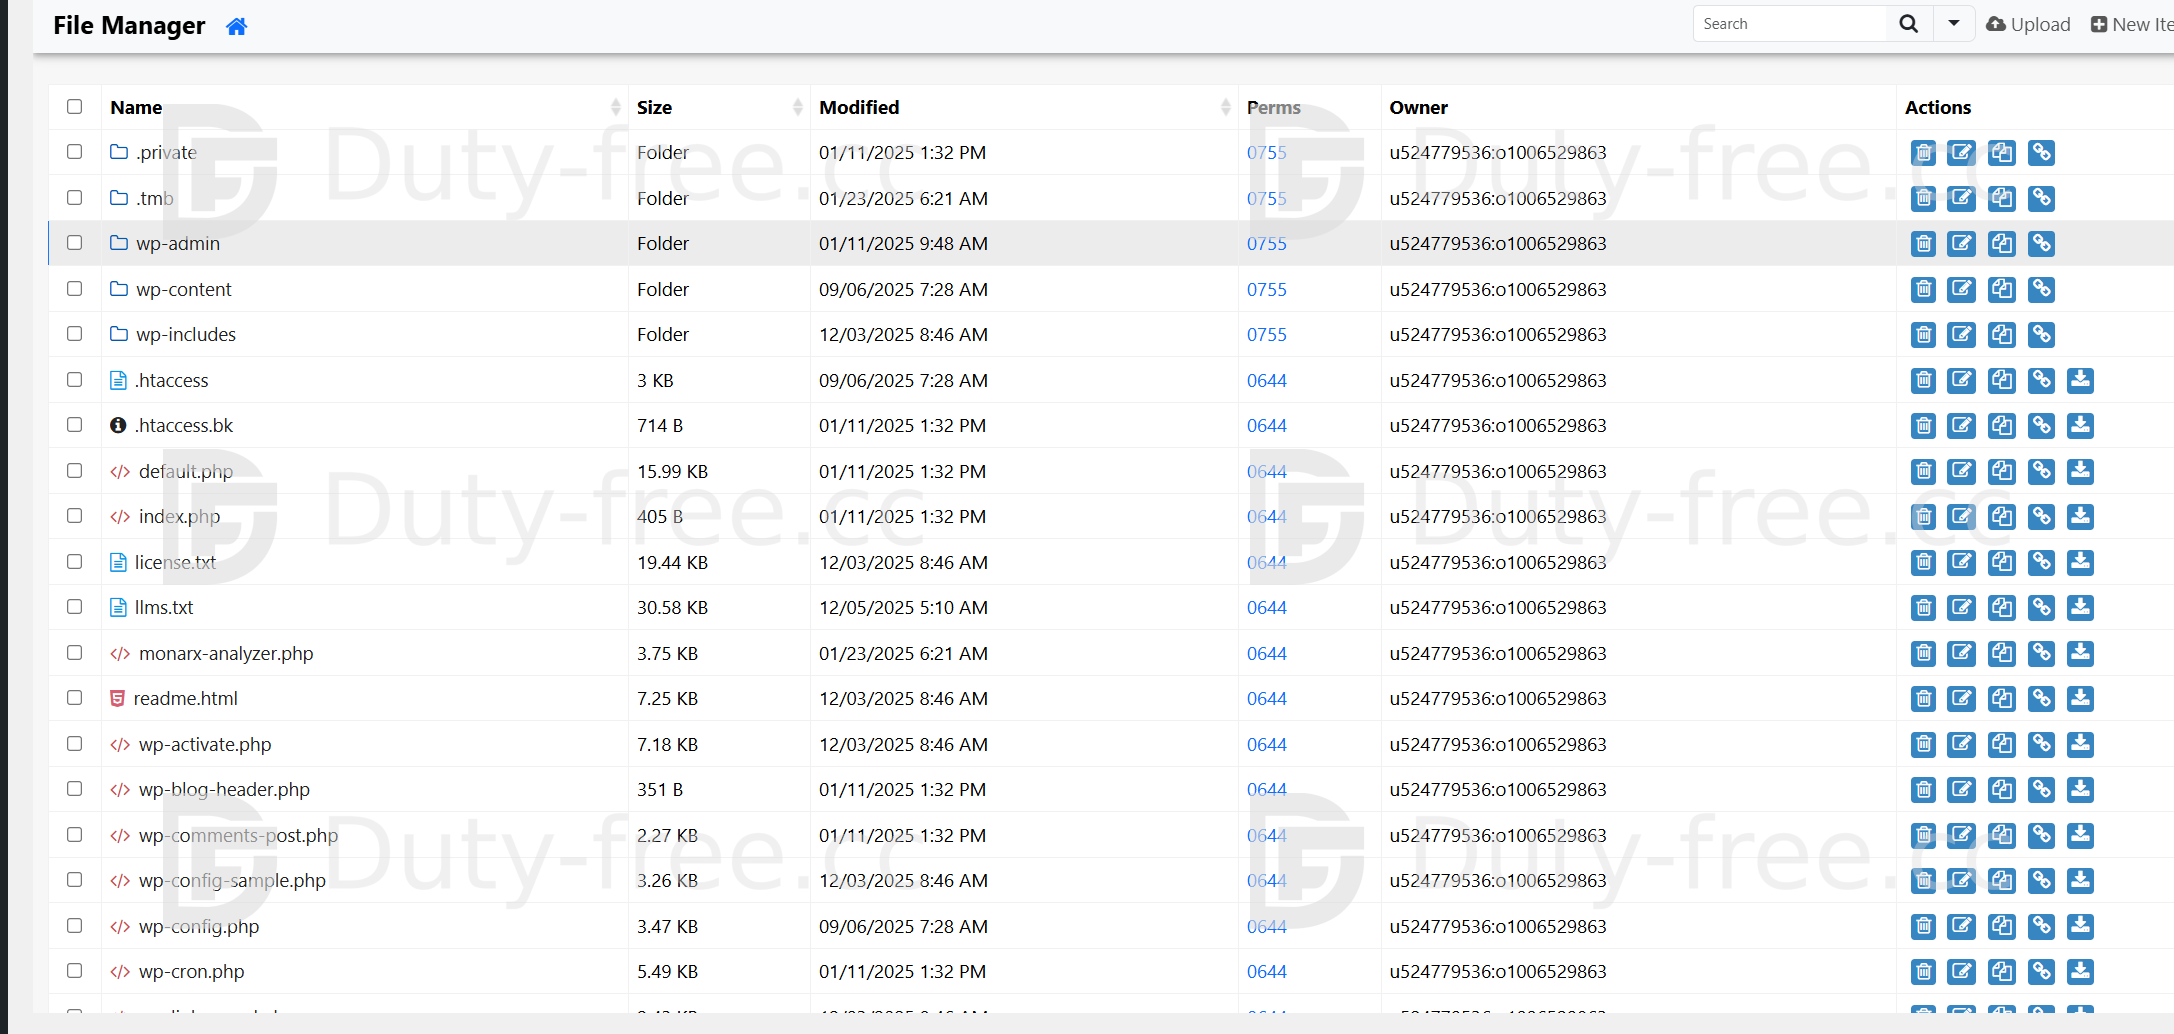The width and height of the screenshot is (2174, 1034).
Task: Download the license.txt file
Action: [2080, 563]
